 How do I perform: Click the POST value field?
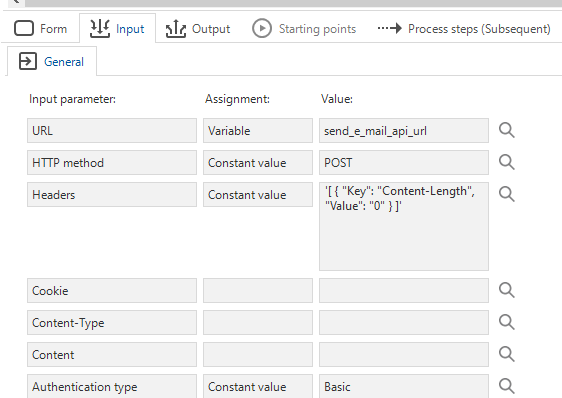(404, 162)
